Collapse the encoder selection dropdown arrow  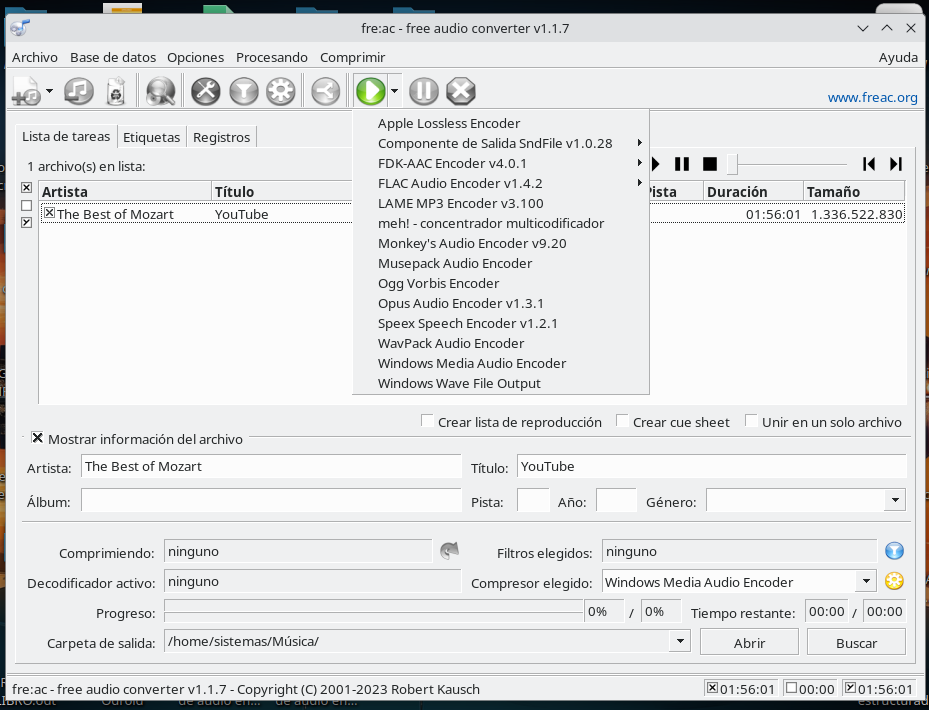[395, 91]
